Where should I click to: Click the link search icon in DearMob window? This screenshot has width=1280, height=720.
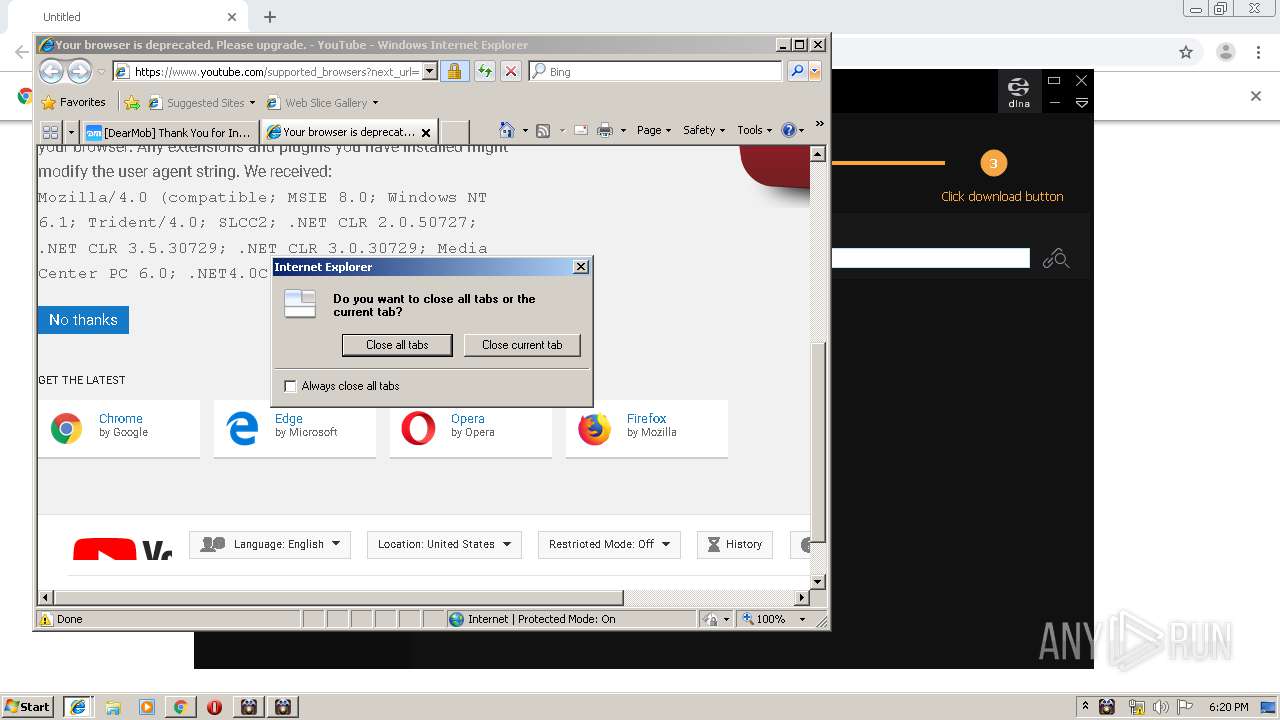pyautogui.click(x=1056, y=260)
